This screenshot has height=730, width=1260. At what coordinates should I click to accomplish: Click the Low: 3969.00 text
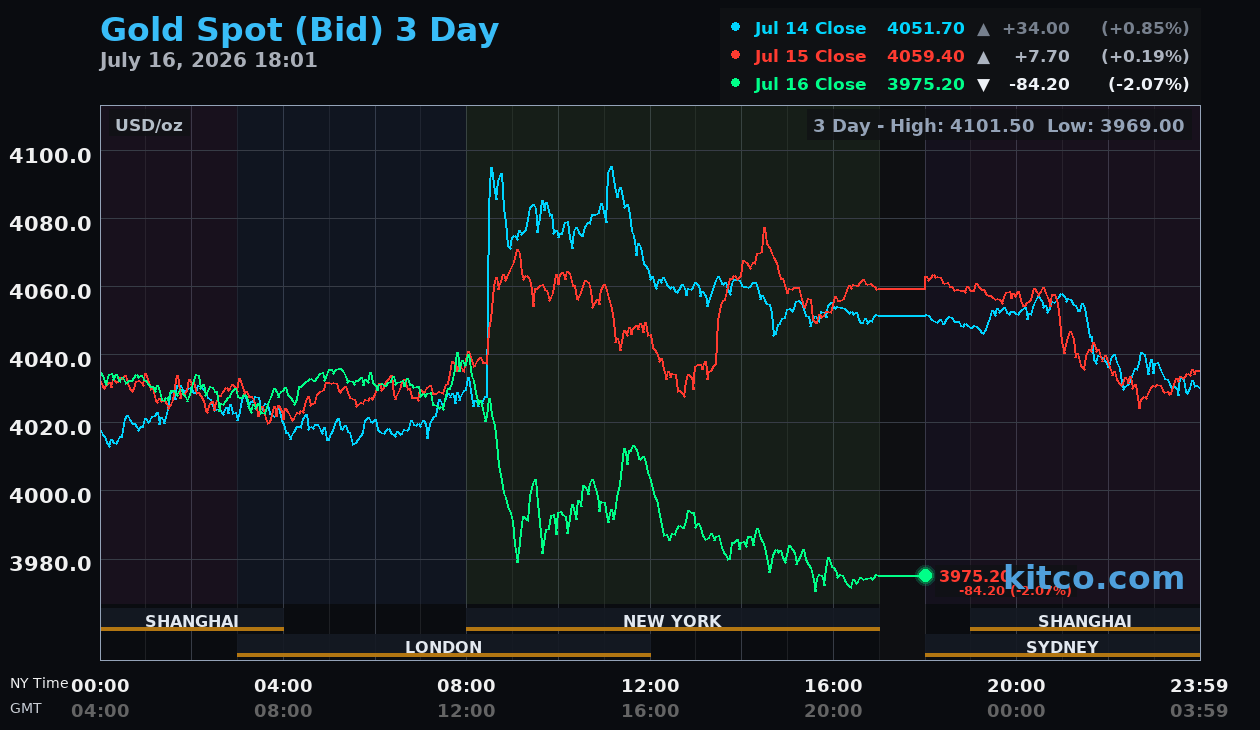point(1116,126)
